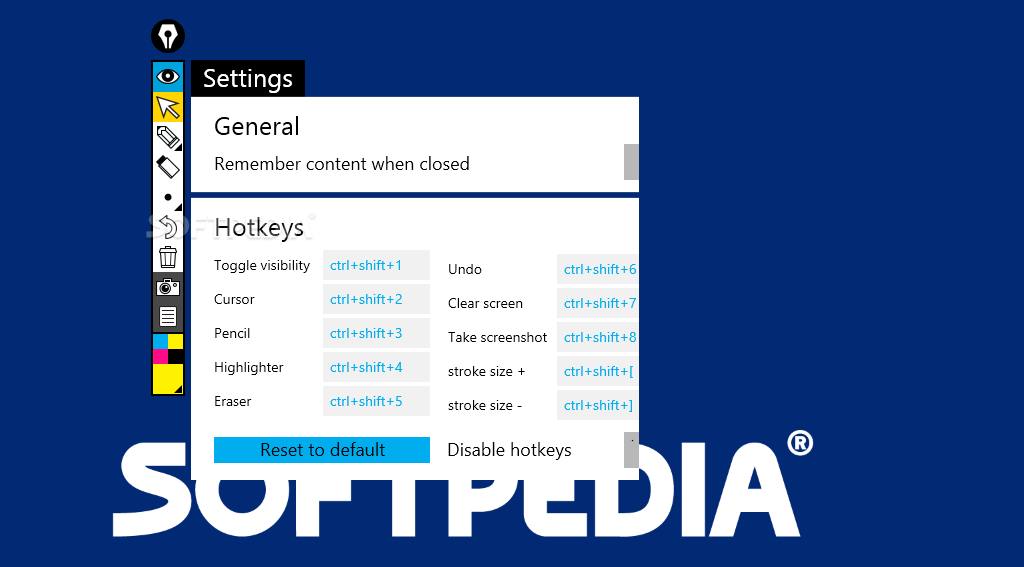Edit the Toggle visibility hotkey ctrl+shift+1
The height and width of the screenshot is (567, 1024).
point(376,265)
